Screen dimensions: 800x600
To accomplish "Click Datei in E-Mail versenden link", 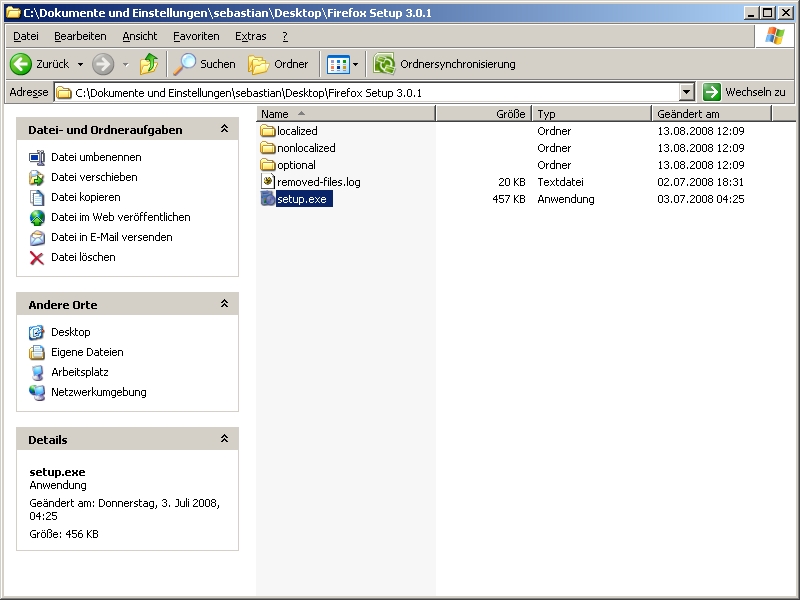I will 112,237.
